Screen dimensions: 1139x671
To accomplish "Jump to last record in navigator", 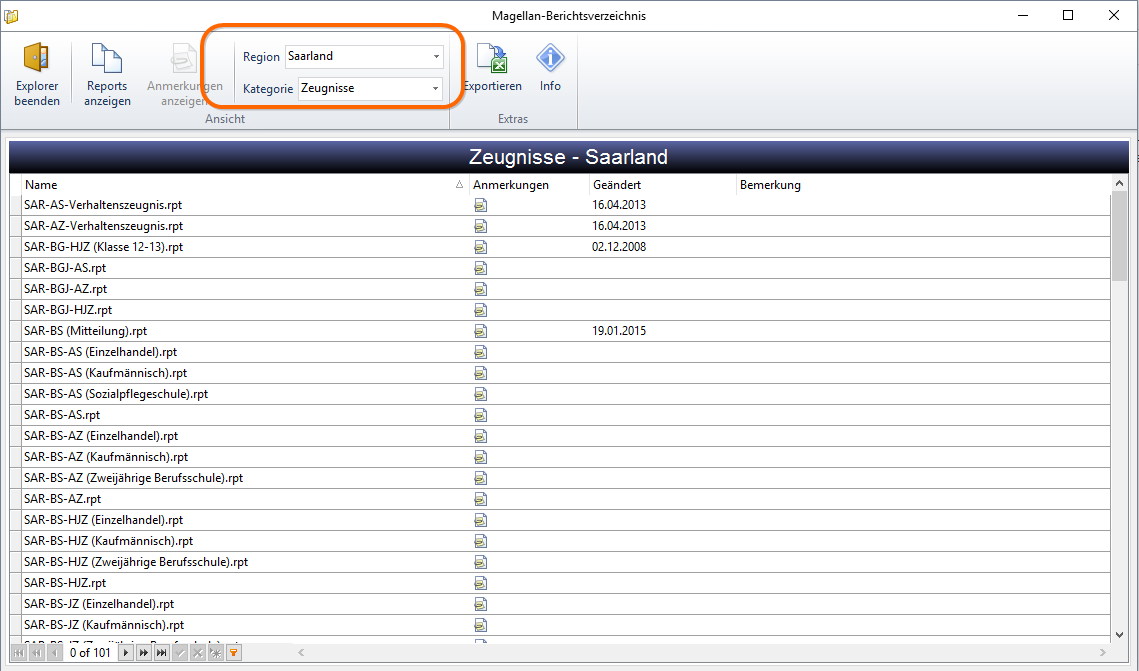I will tap(162, 653).
